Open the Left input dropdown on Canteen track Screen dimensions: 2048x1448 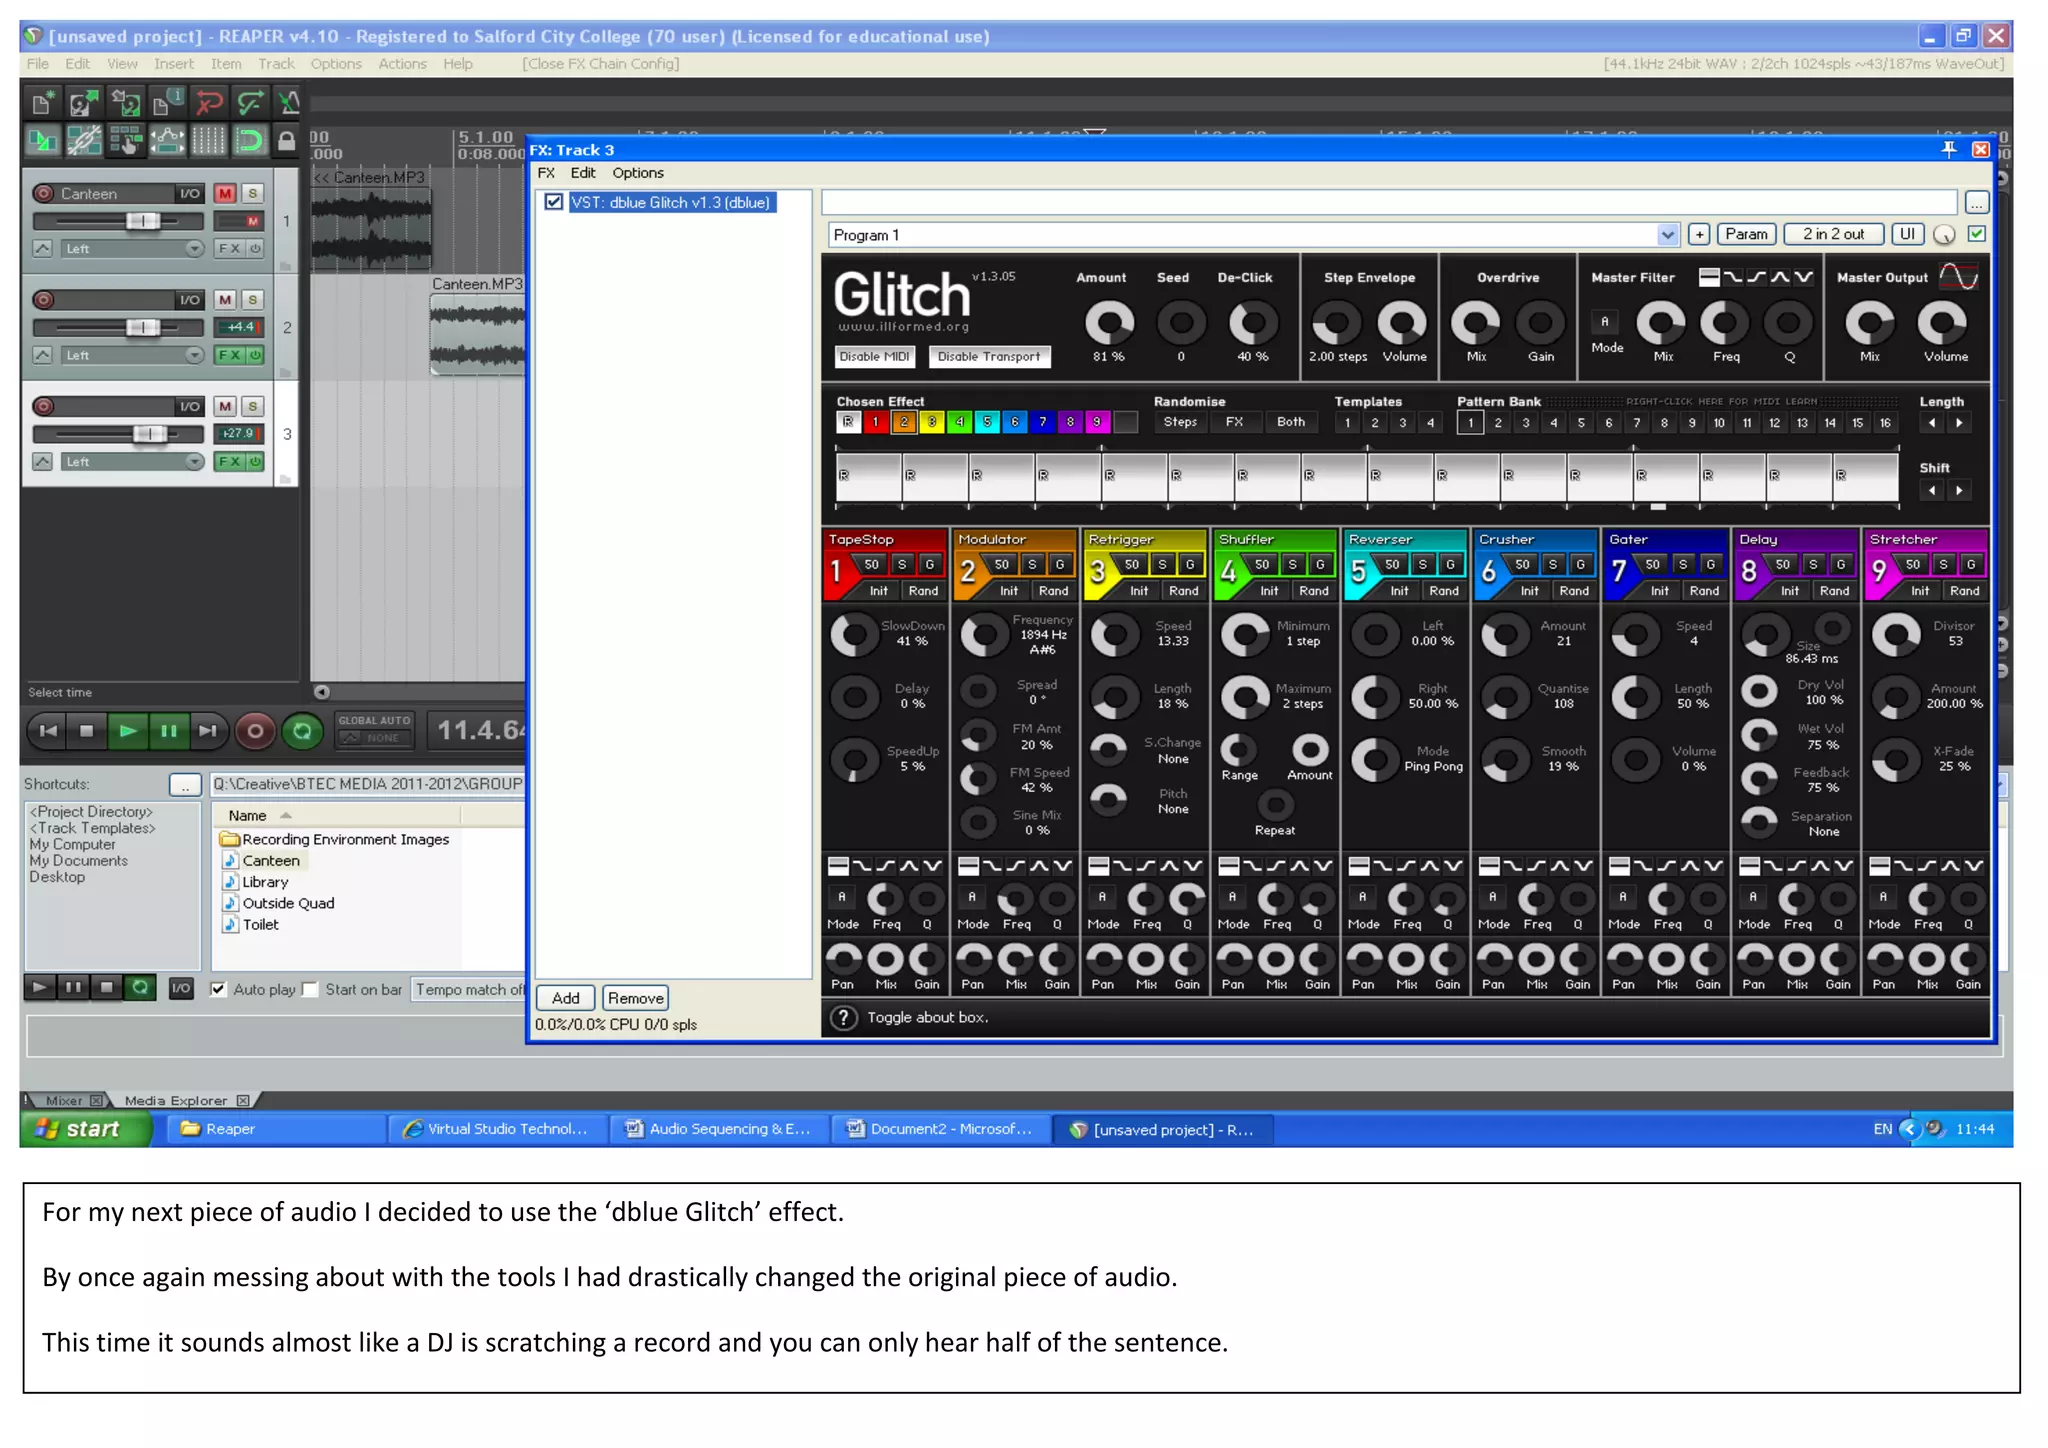pyautogui.click(x=132, y=249)
